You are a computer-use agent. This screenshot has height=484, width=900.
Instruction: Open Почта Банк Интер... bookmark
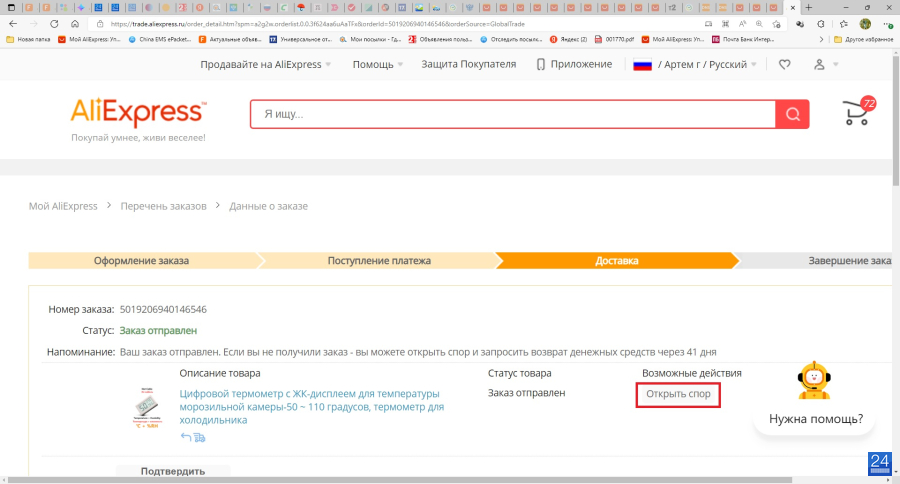click(743, 39)
